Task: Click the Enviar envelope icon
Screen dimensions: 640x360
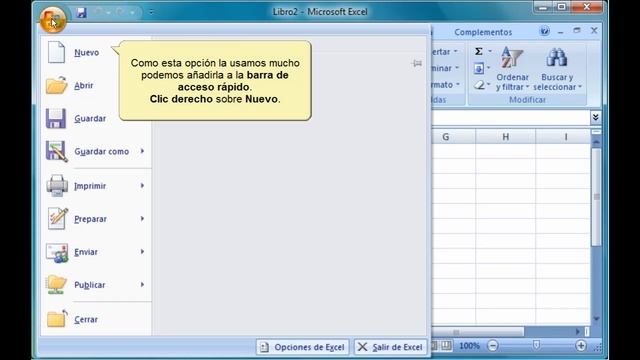Action: pyautogui.click(x=57, y=253)
